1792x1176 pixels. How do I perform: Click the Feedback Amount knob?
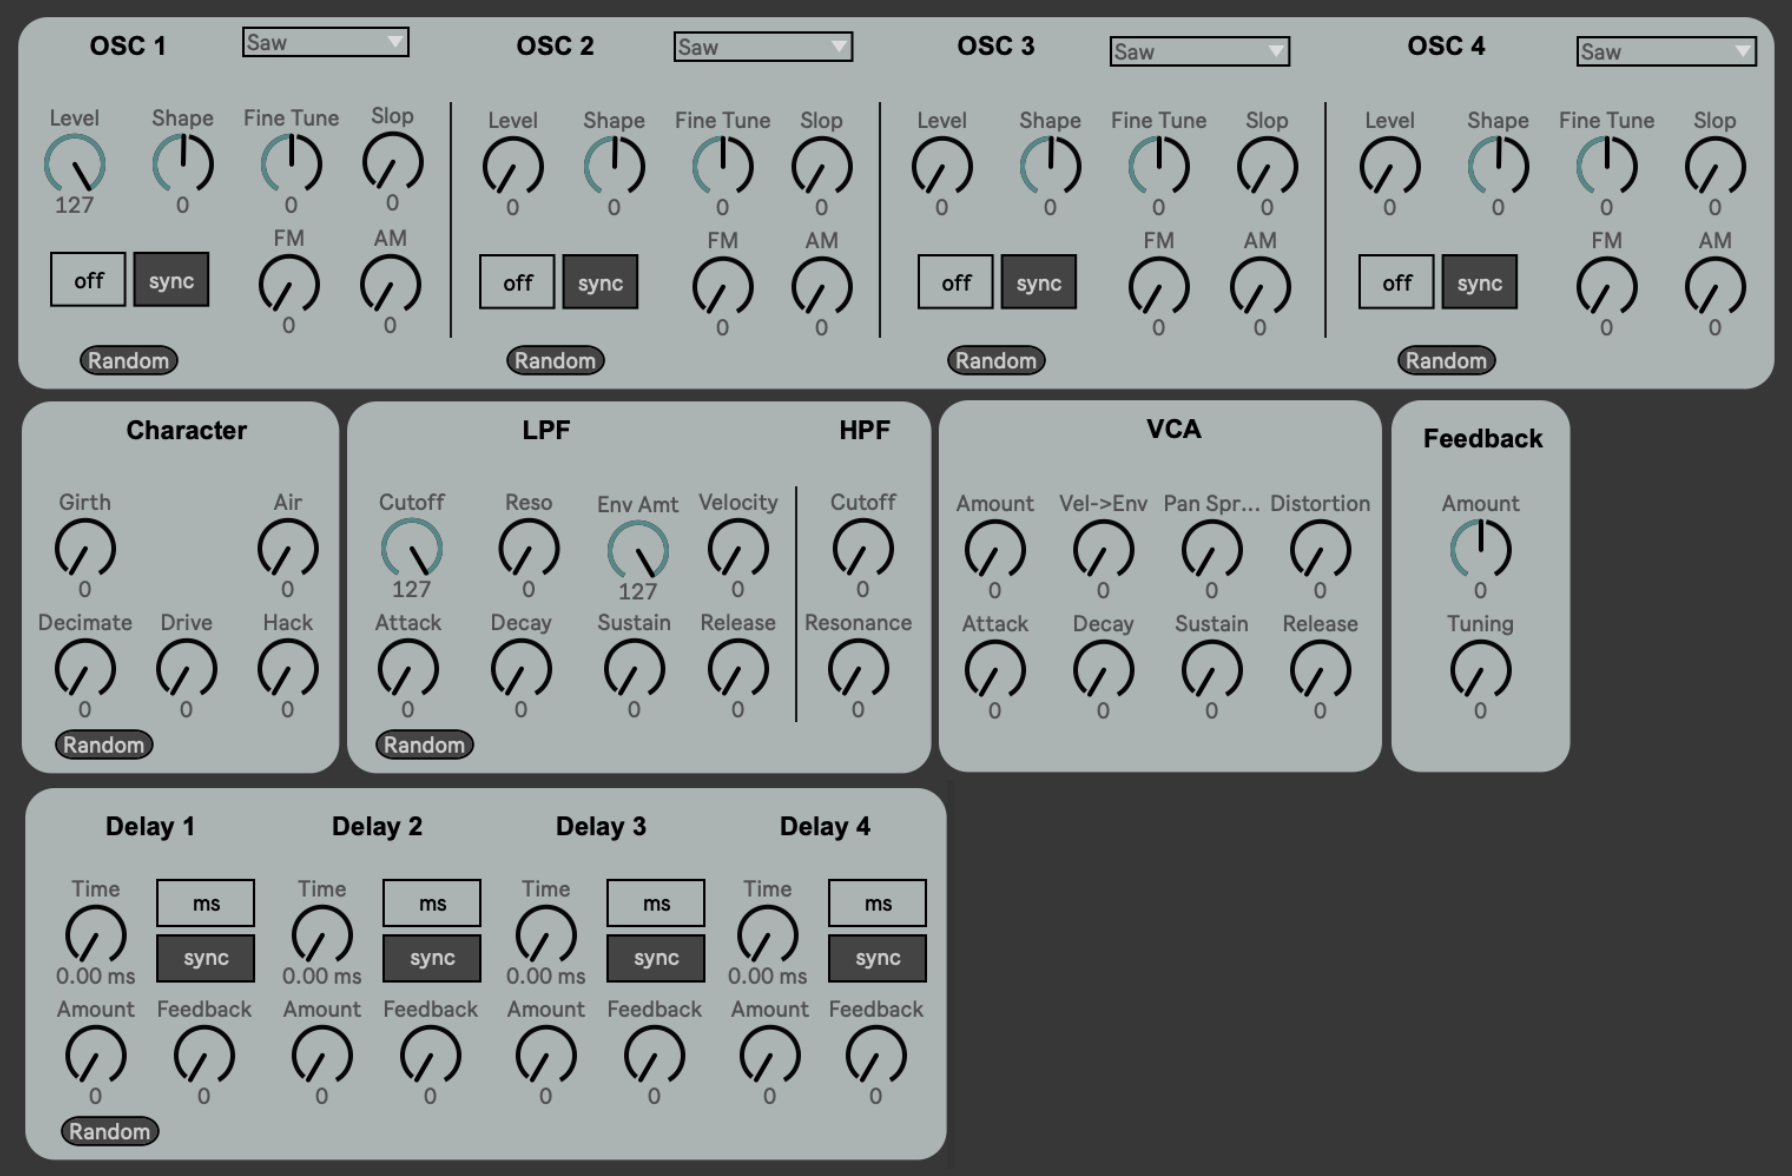click(x=1480, y=549)
